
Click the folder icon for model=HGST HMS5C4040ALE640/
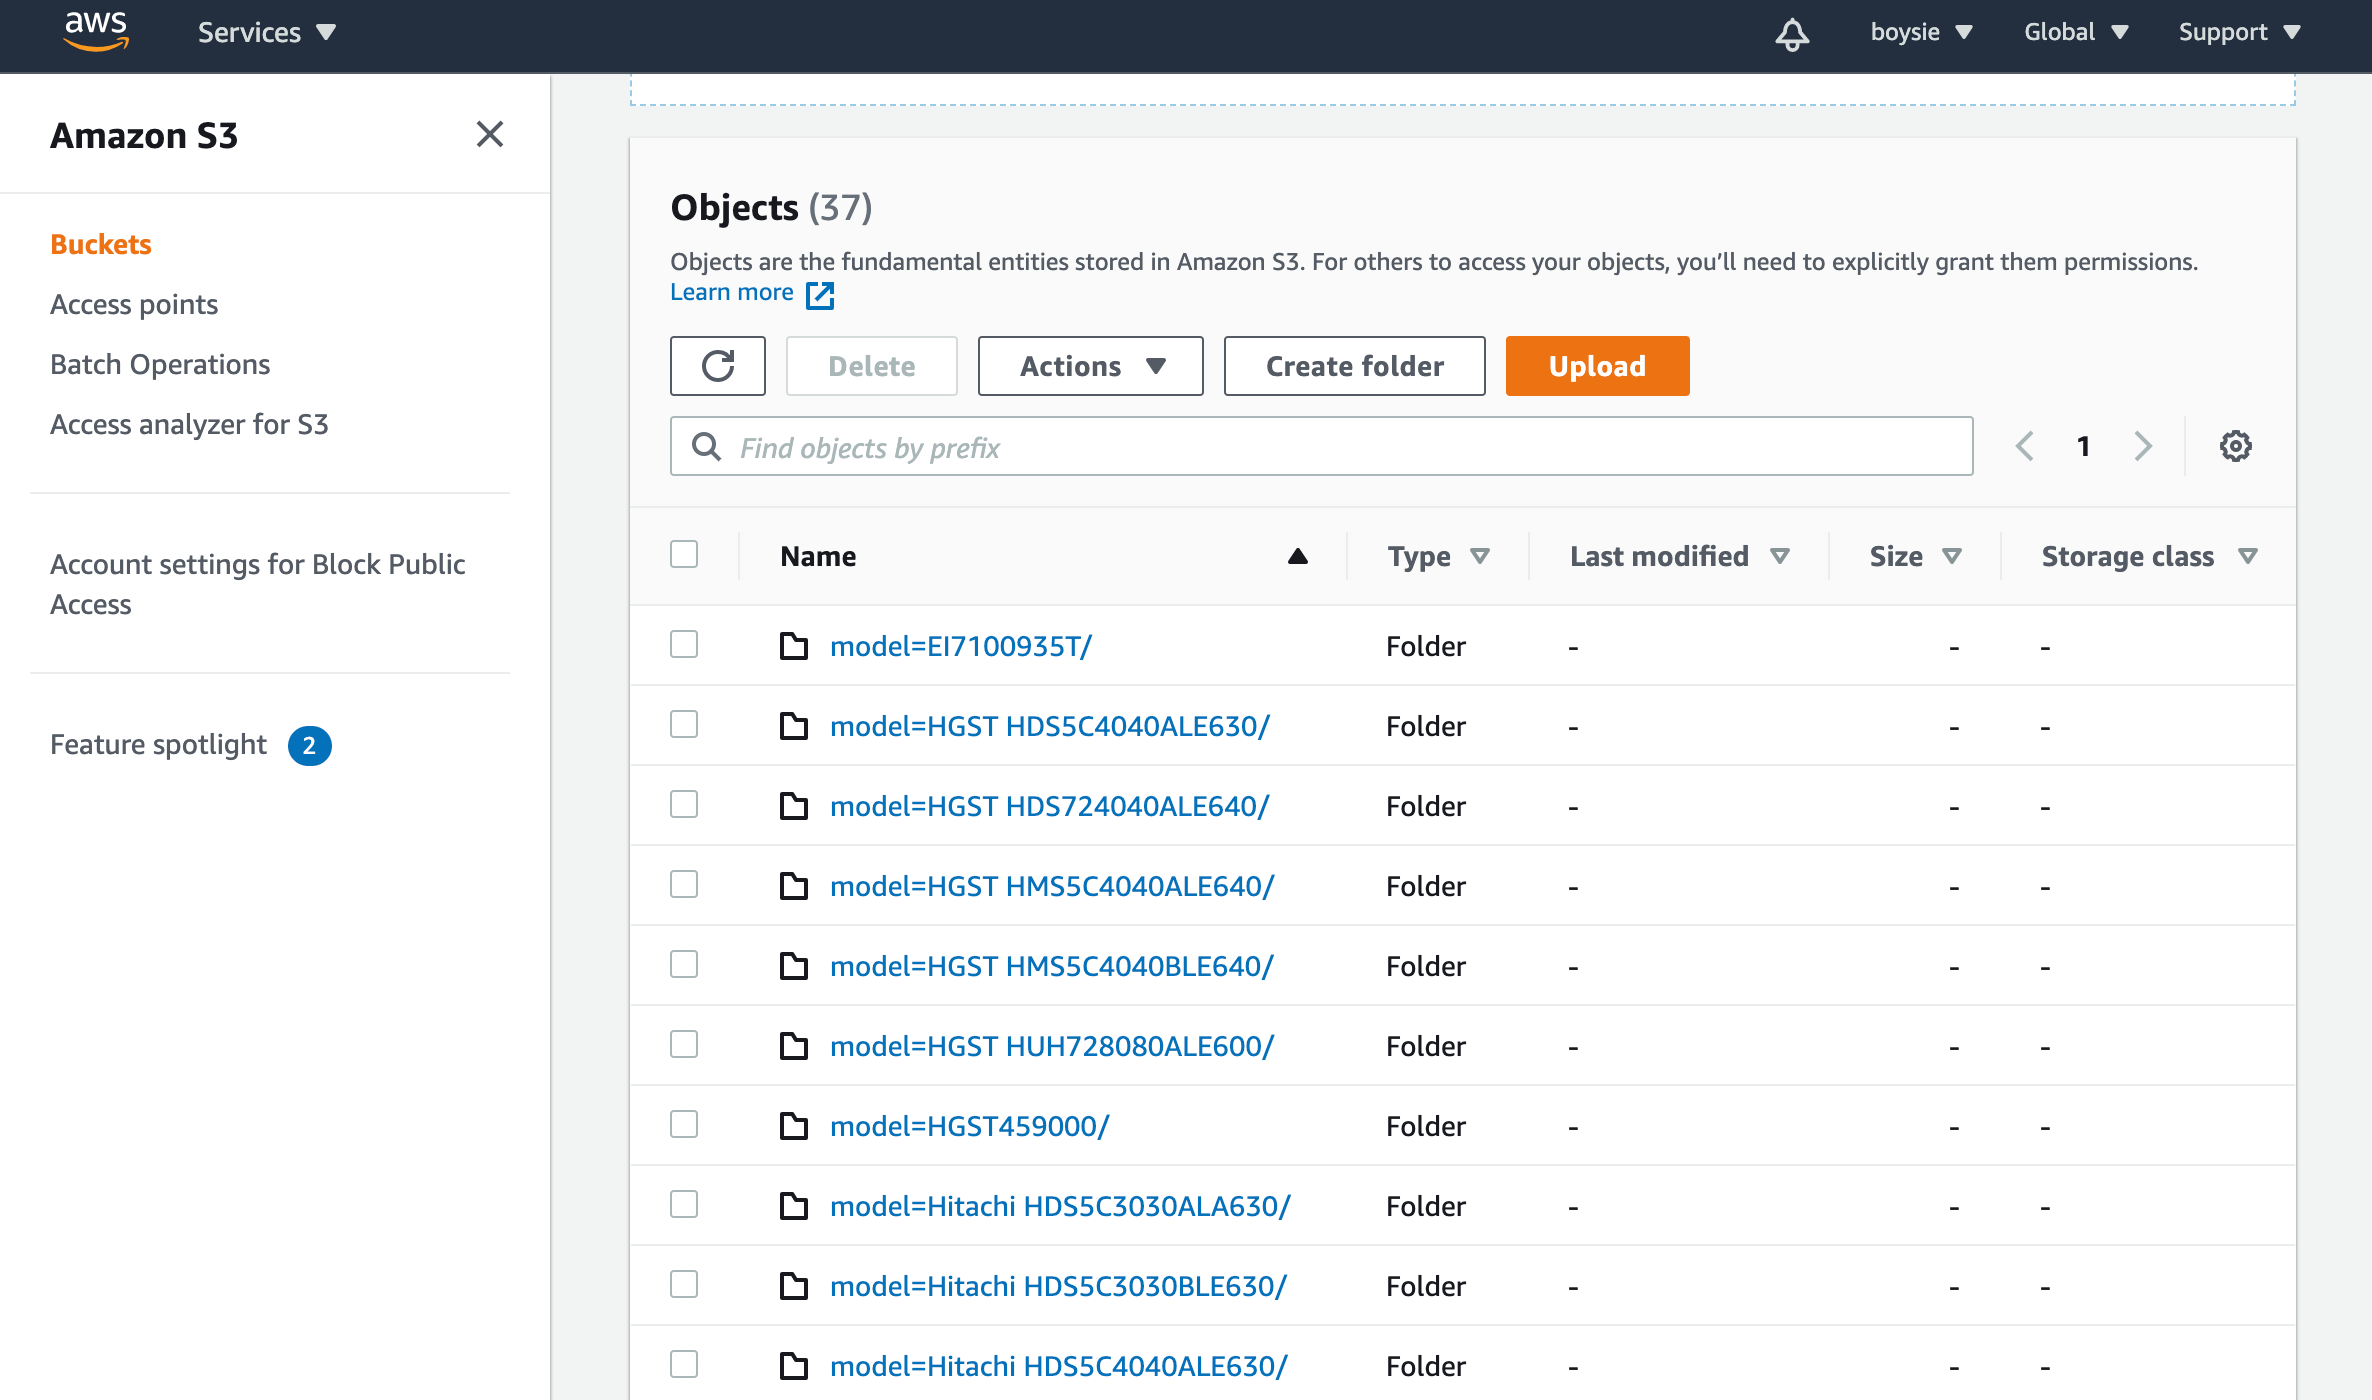(x=794, y=886)
